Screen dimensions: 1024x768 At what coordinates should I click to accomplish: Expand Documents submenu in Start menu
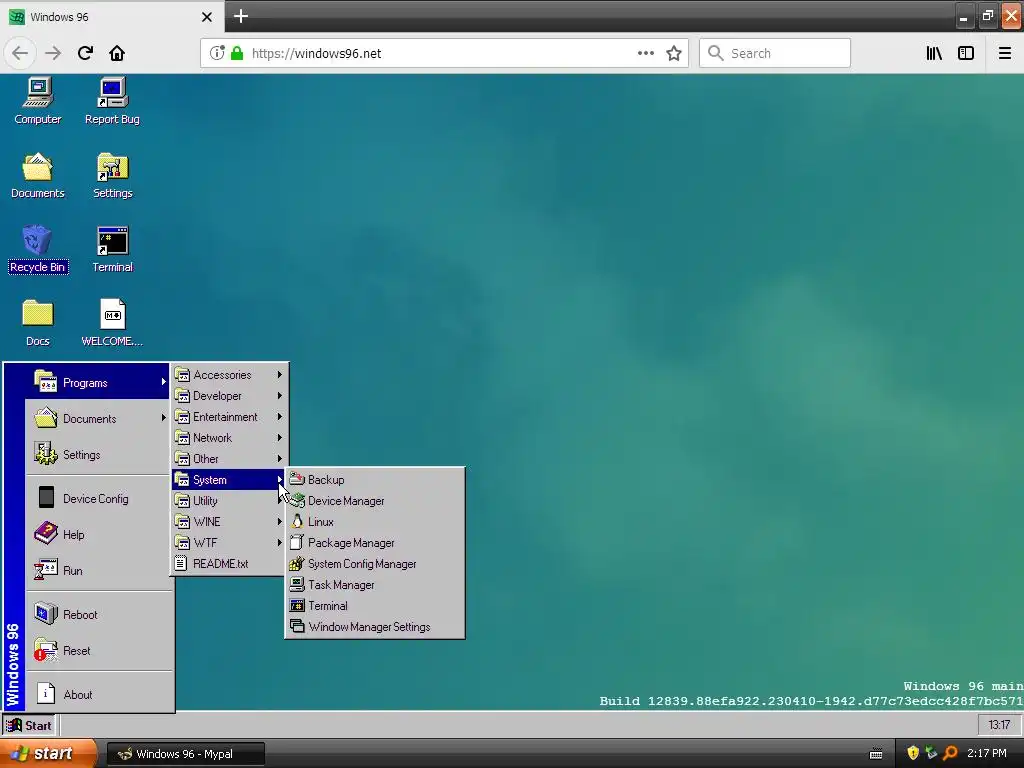pyautogui.click(x=98, y=419)
